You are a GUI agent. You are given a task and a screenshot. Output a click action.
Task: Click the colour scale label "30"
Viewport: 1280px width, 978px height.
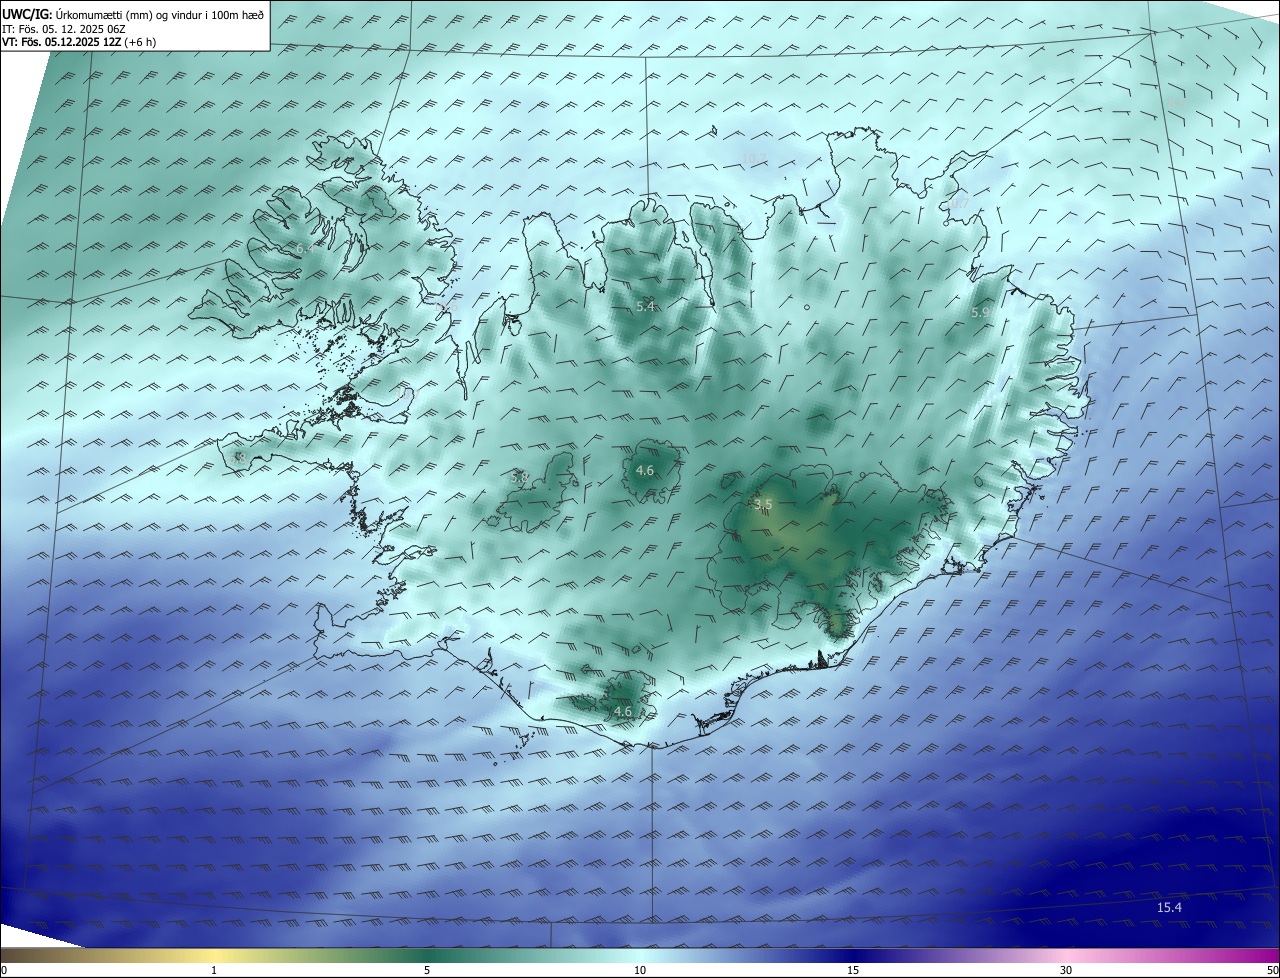pos(1066,970)
